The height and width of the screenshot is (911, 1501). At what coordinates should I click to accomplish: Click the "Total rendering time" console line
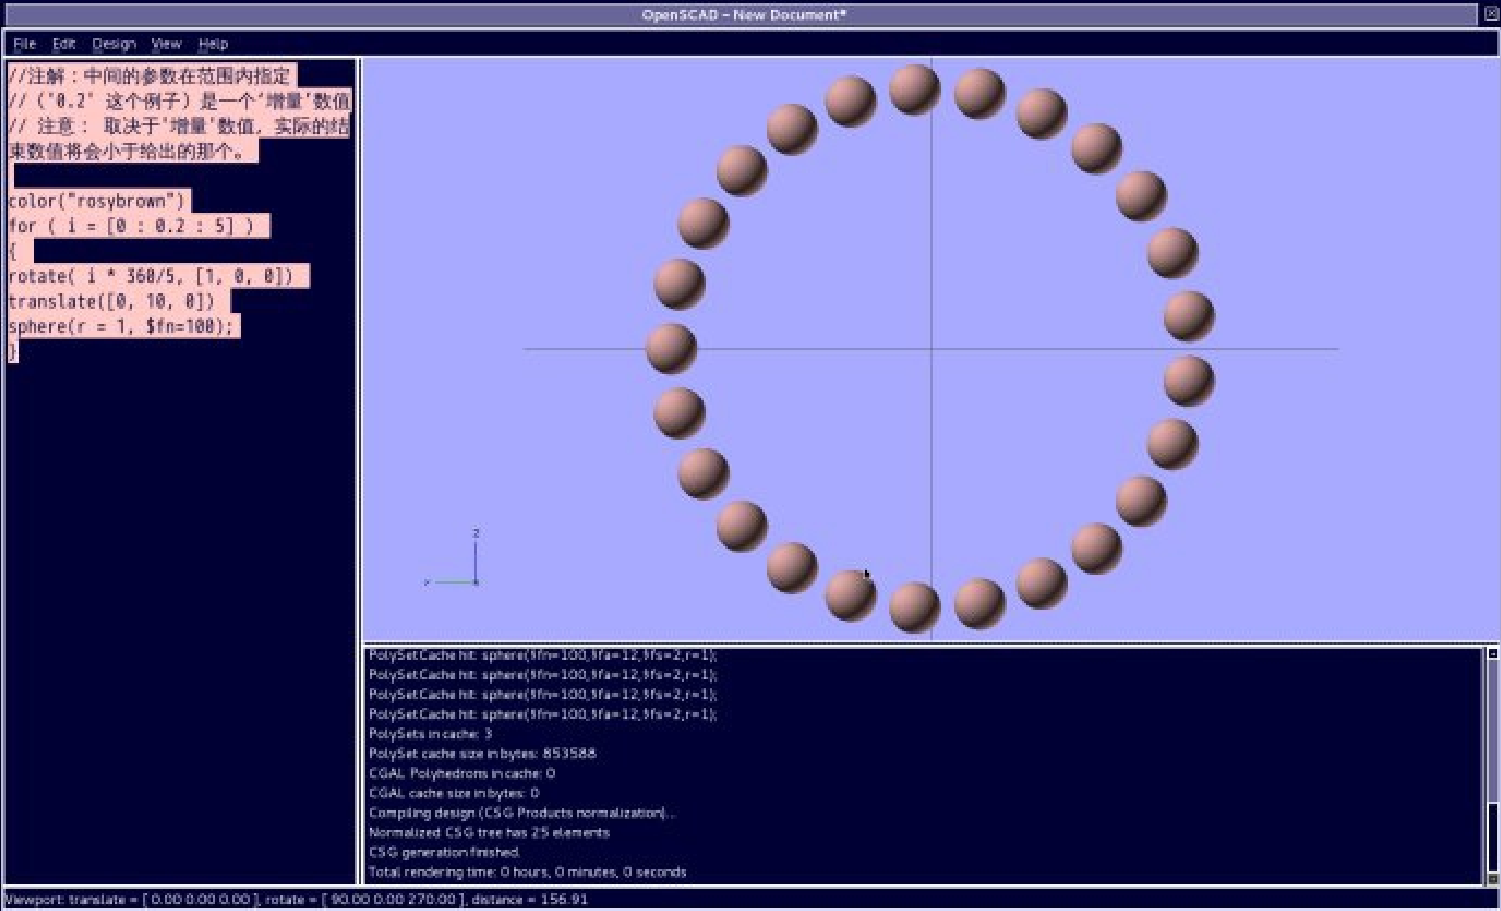click(527, 872)
